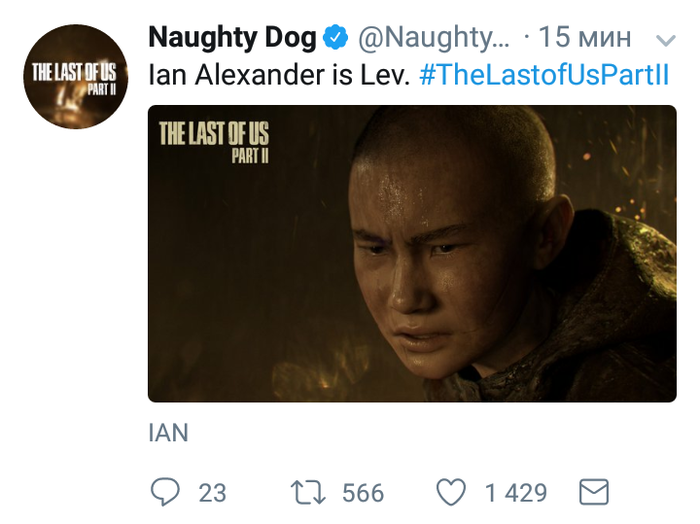Click the IAN caption below the image

coord(168,433)
